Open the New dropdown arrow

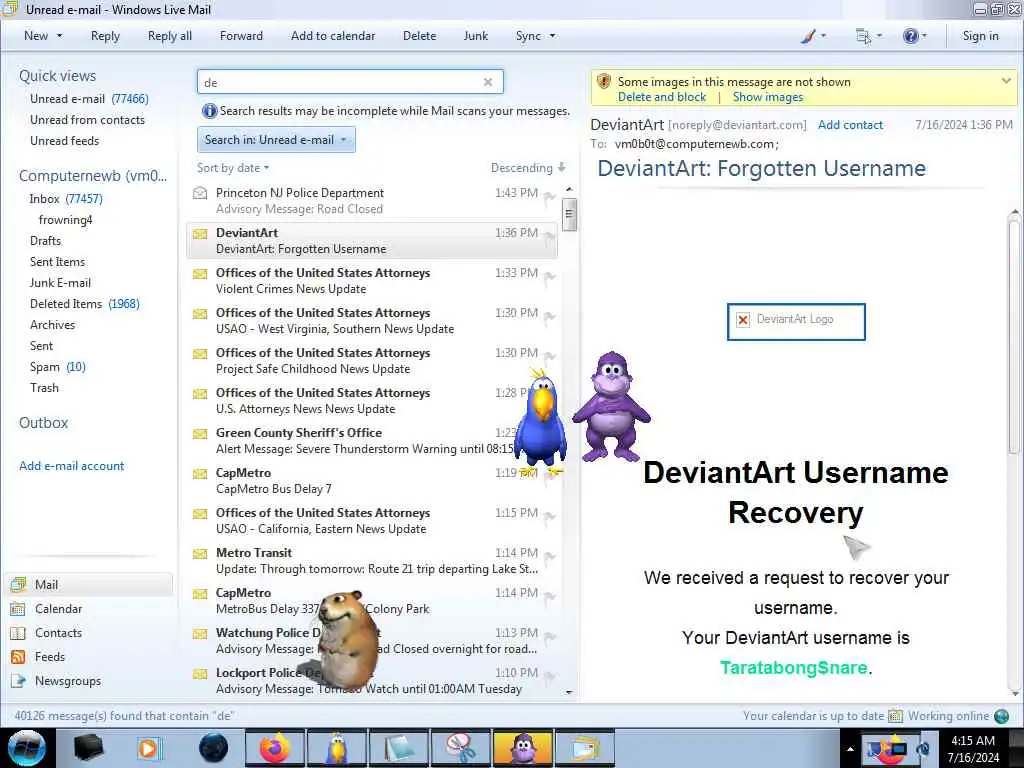[x=59, y=36]
